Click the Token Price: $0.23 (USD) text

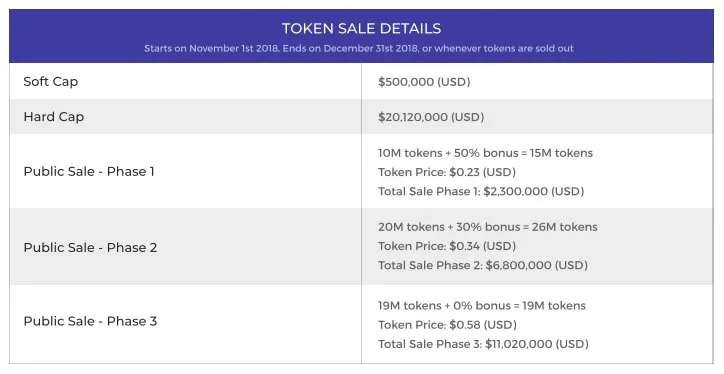click(x=447, y=172)
